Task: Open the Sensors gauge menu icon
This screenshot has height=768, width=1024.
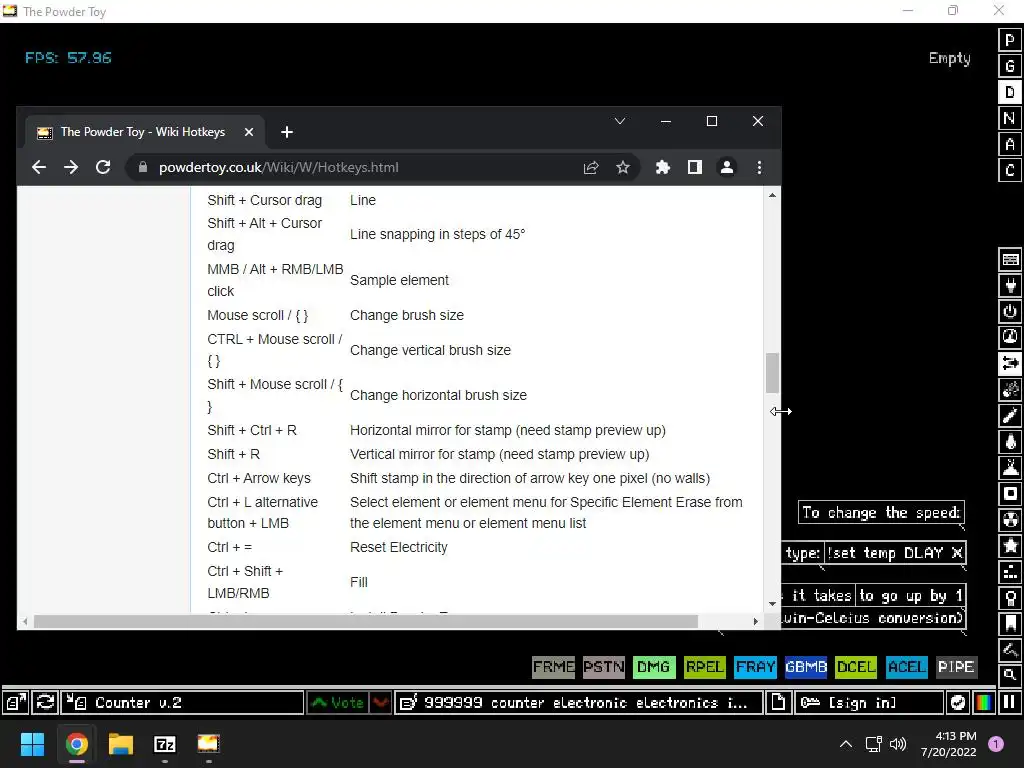Action: click(x=1010, y=338)
